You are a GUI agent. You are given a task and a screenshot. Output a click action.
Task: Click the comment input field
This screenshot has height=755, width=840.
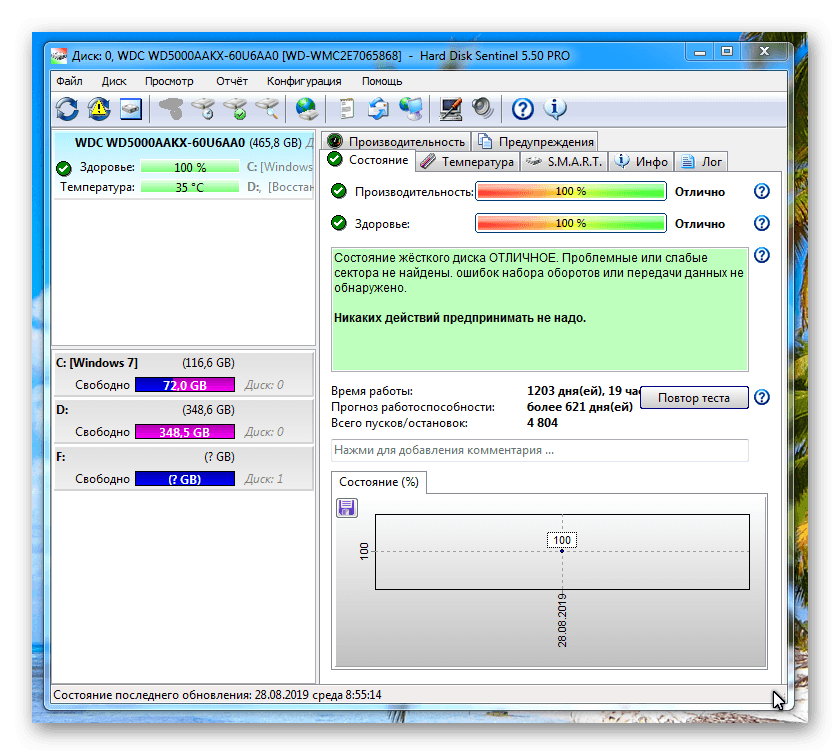click(540, 450)
